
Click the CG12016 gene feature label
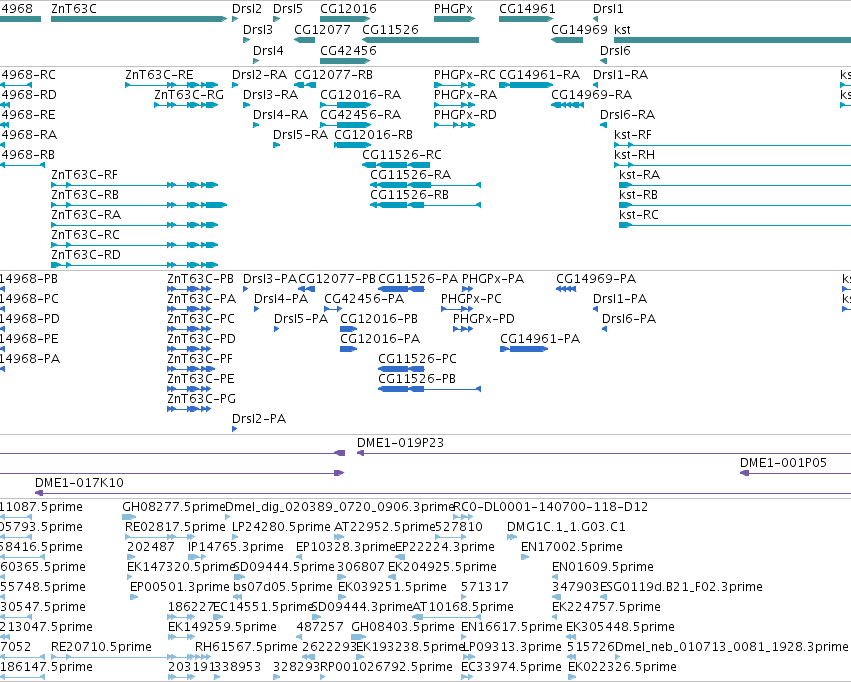348,9
